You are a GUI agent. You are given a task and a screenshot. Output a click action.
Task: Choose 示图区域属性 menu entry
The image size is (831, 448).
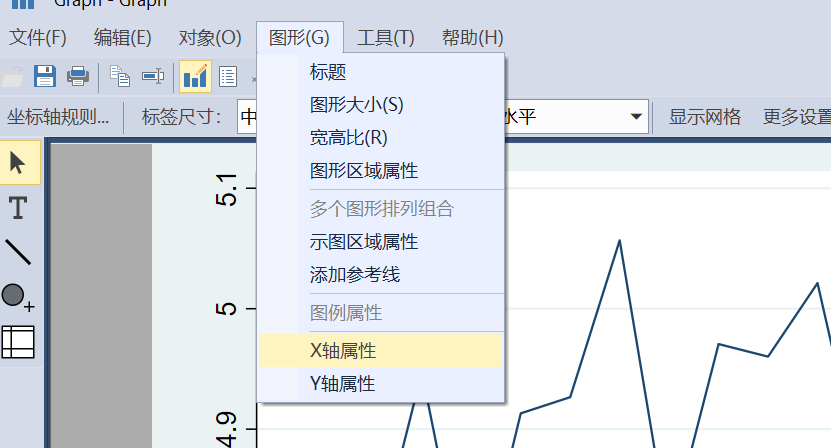click(x=381, y=242)
